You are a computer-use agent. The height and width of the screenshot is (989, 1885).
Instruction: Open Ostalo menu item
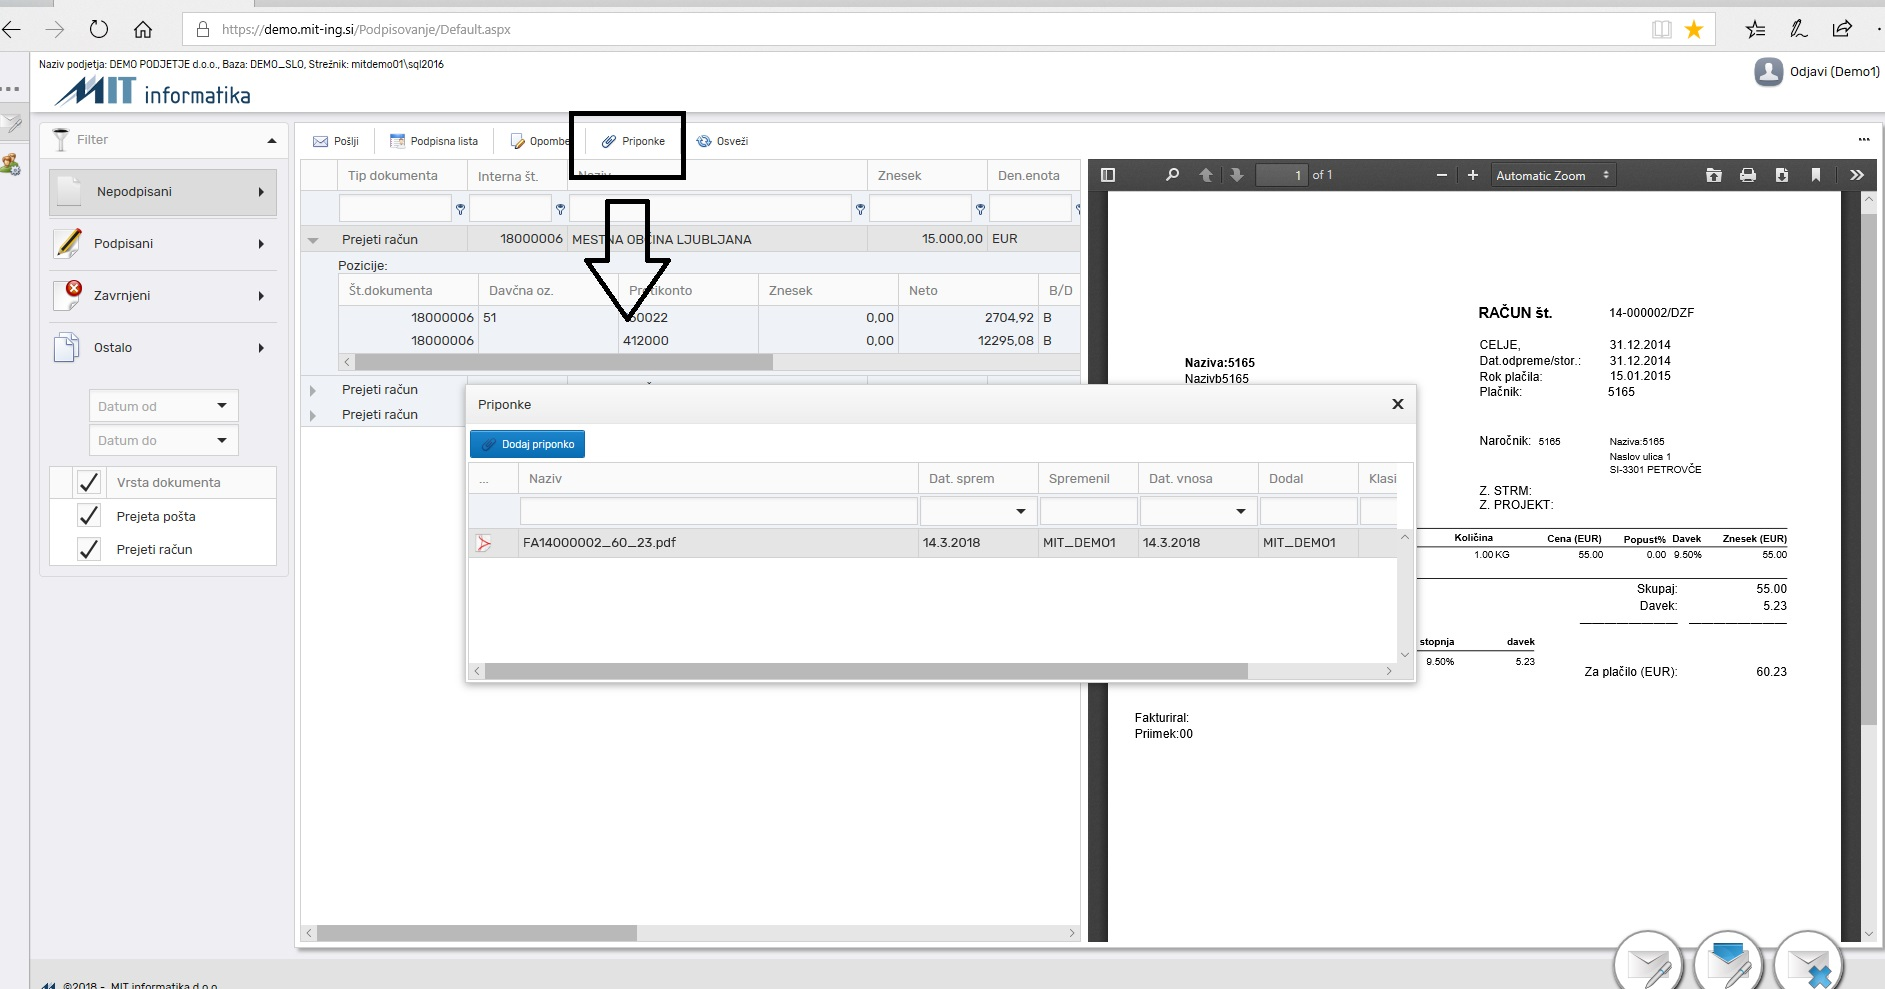[163, 348]
